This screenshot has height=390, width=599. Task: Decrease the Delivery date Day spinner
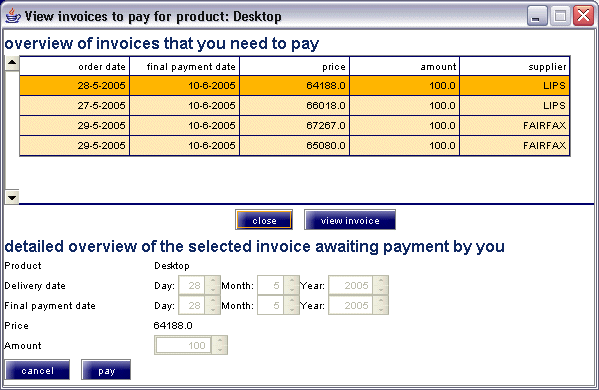tap(213, 290)
